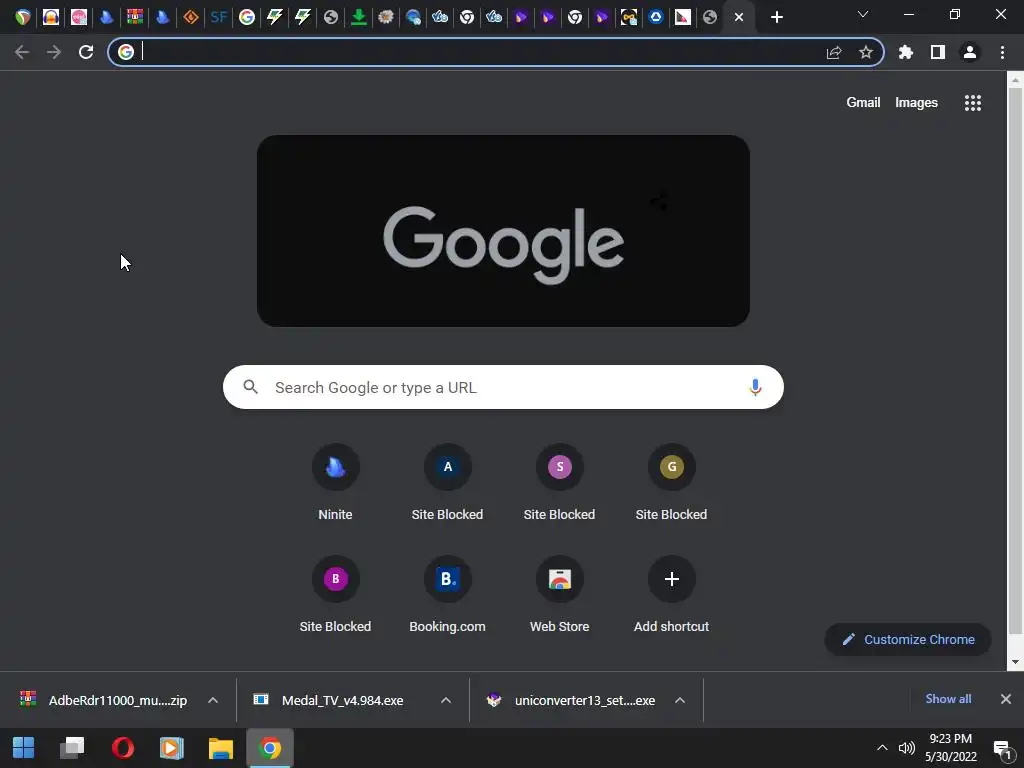1024x768 pixels.
Task: Click the share this page icon
Action: [834, 52]
